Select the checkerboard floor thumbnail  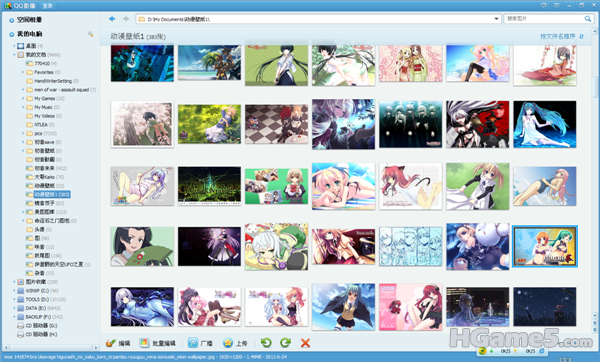[x=276, y=124]
